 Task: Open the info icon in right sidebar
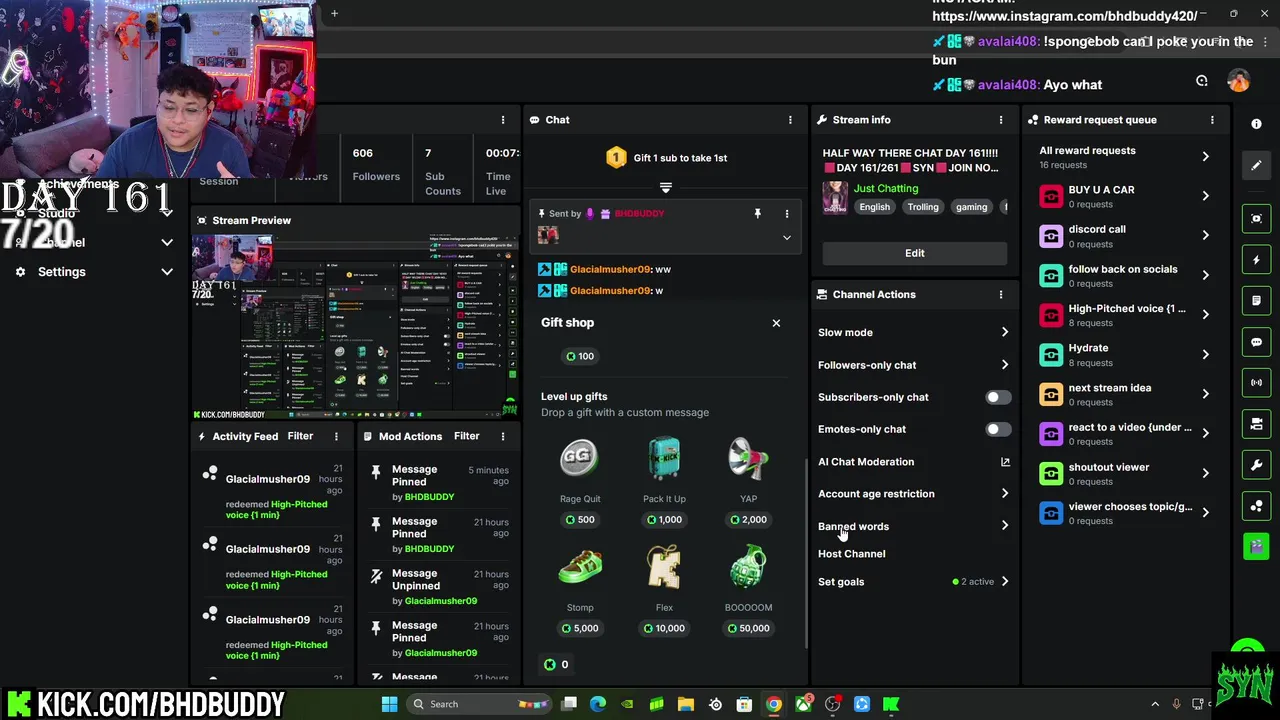click(x=1256, y=124)
